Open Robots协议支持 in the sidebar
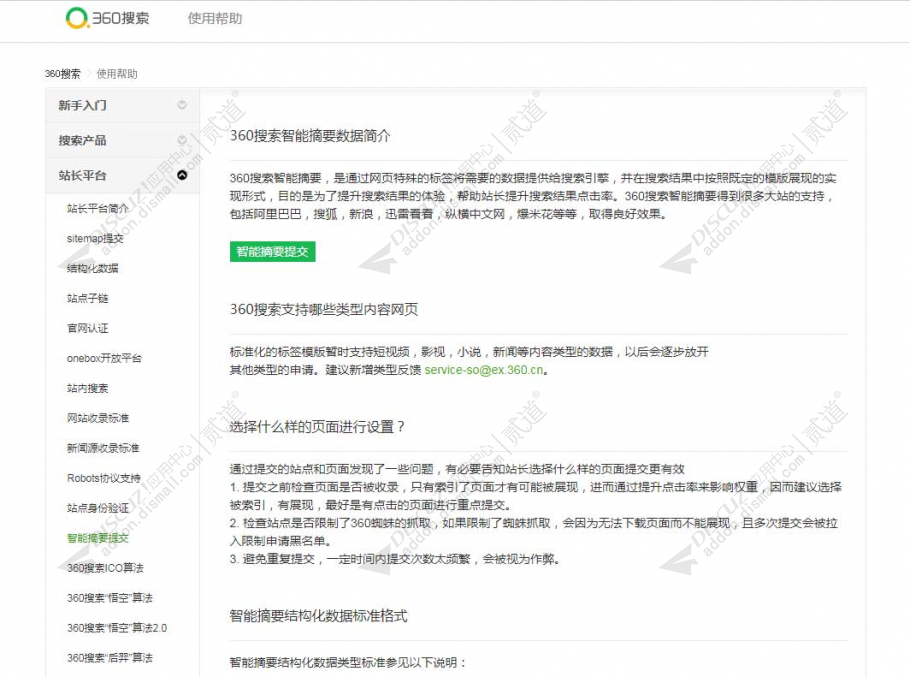Viewport: 910px width, 677px height. click(104, 478)
